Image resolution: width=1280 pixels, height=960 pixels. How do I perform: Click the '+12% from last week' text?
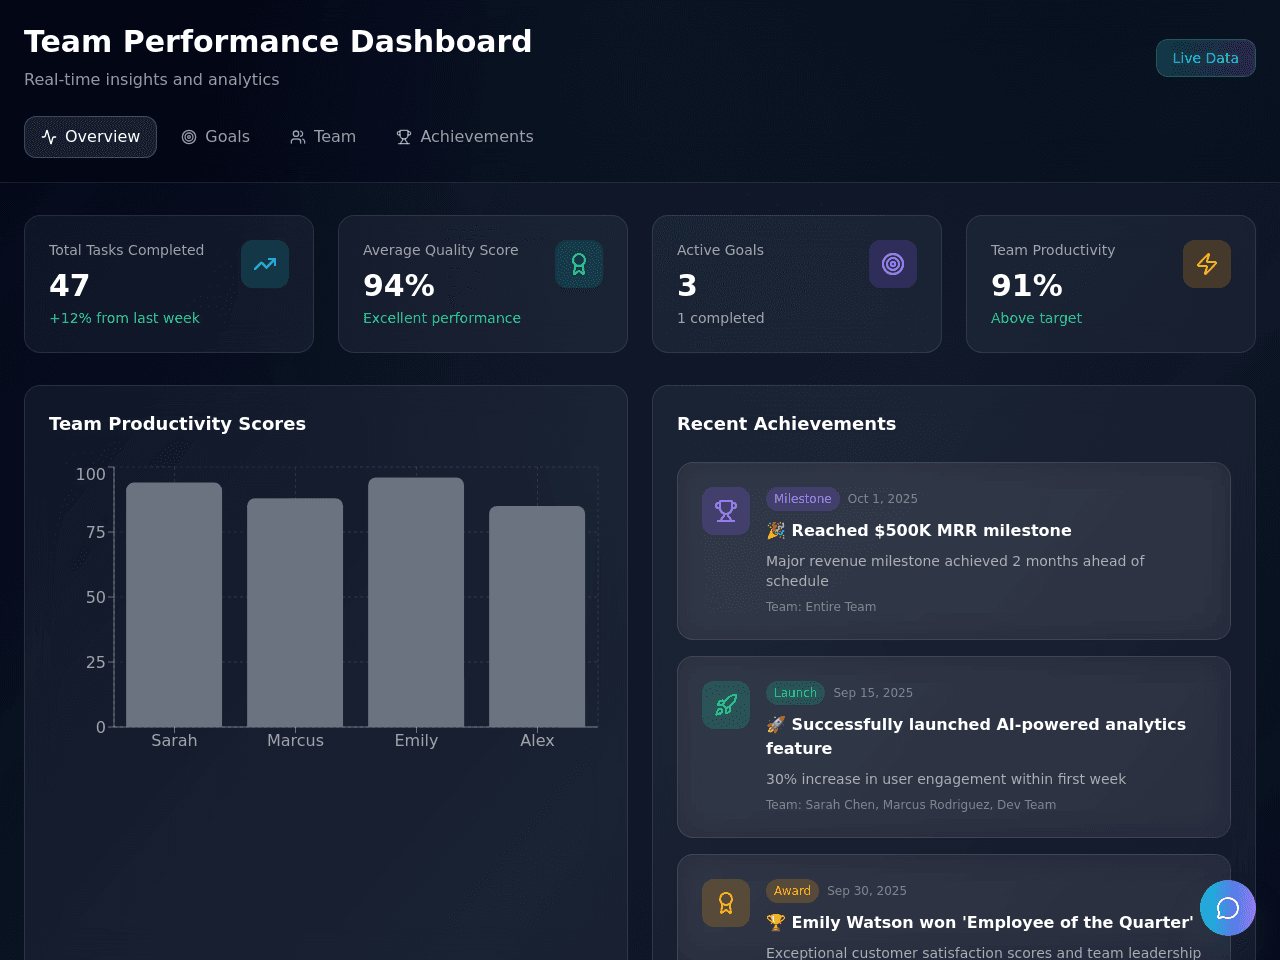tap(124, 318)
